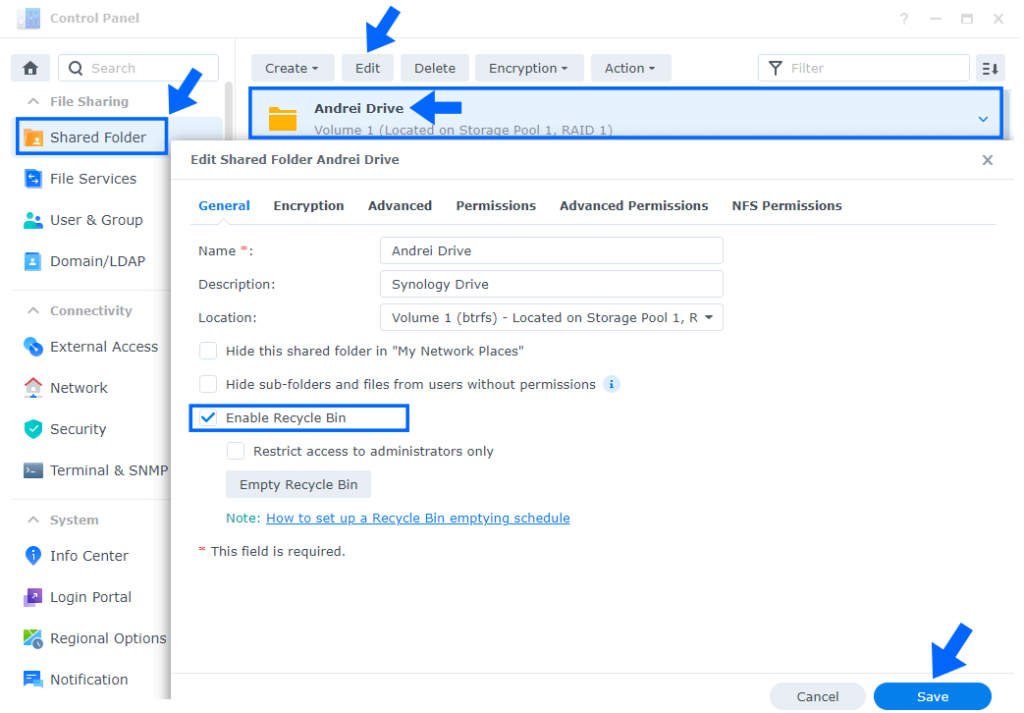Open Info Center from sidebar
The image size is (1024, 713).
89,555
